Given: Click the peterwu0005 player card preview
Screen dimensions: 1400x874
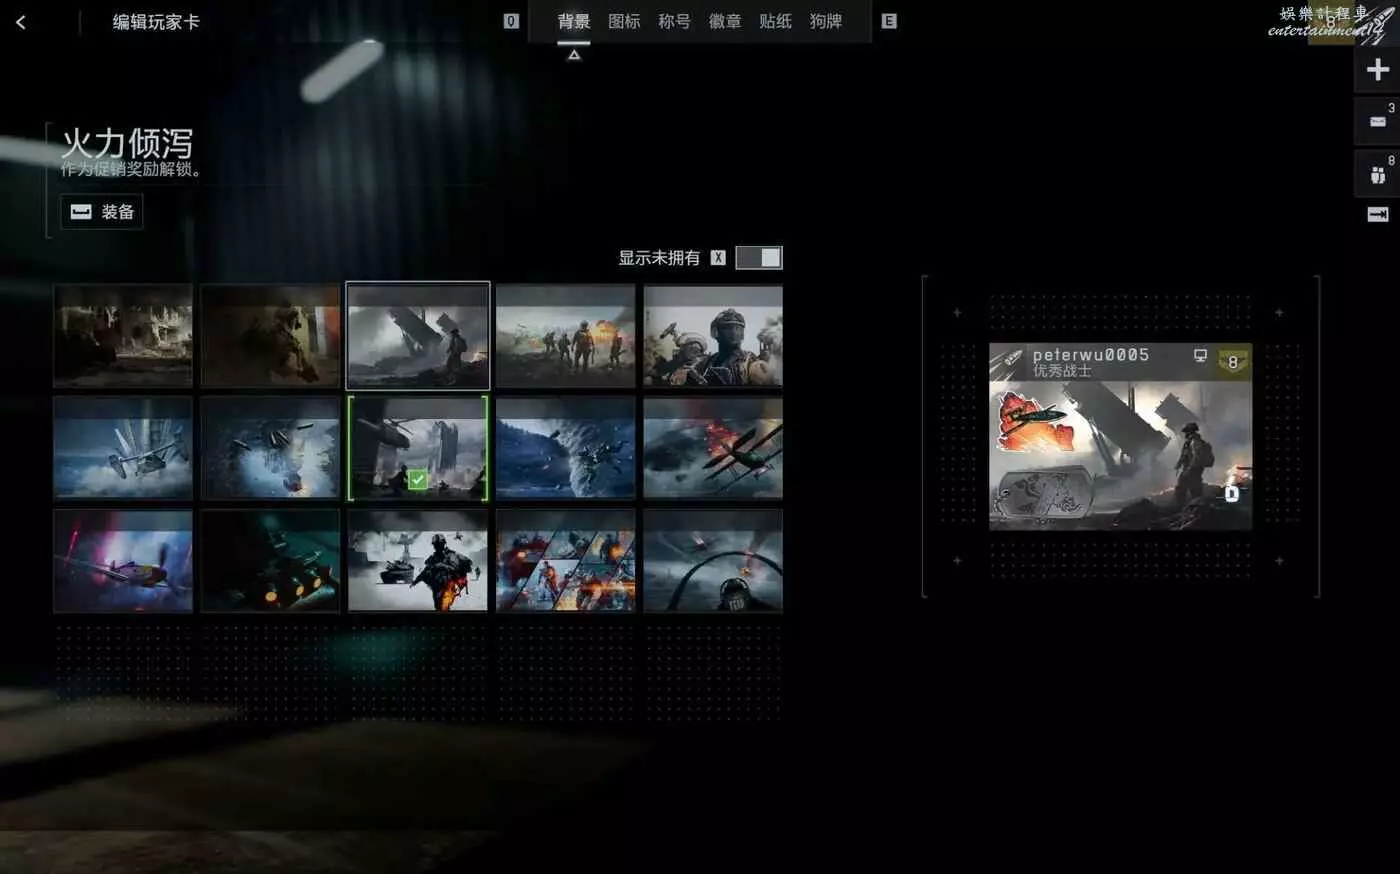Looking at the screenshot, I should 1120,436.
